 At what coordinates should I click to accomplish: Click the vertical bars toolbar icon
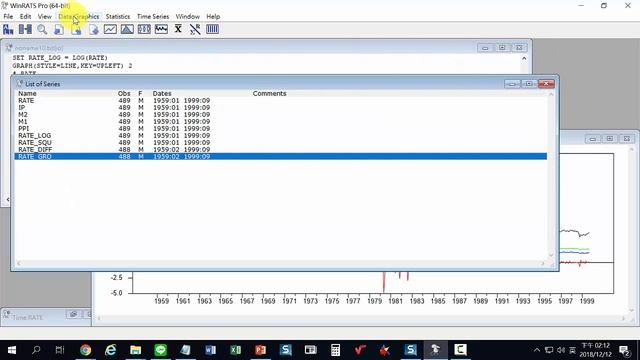[212, 29]
